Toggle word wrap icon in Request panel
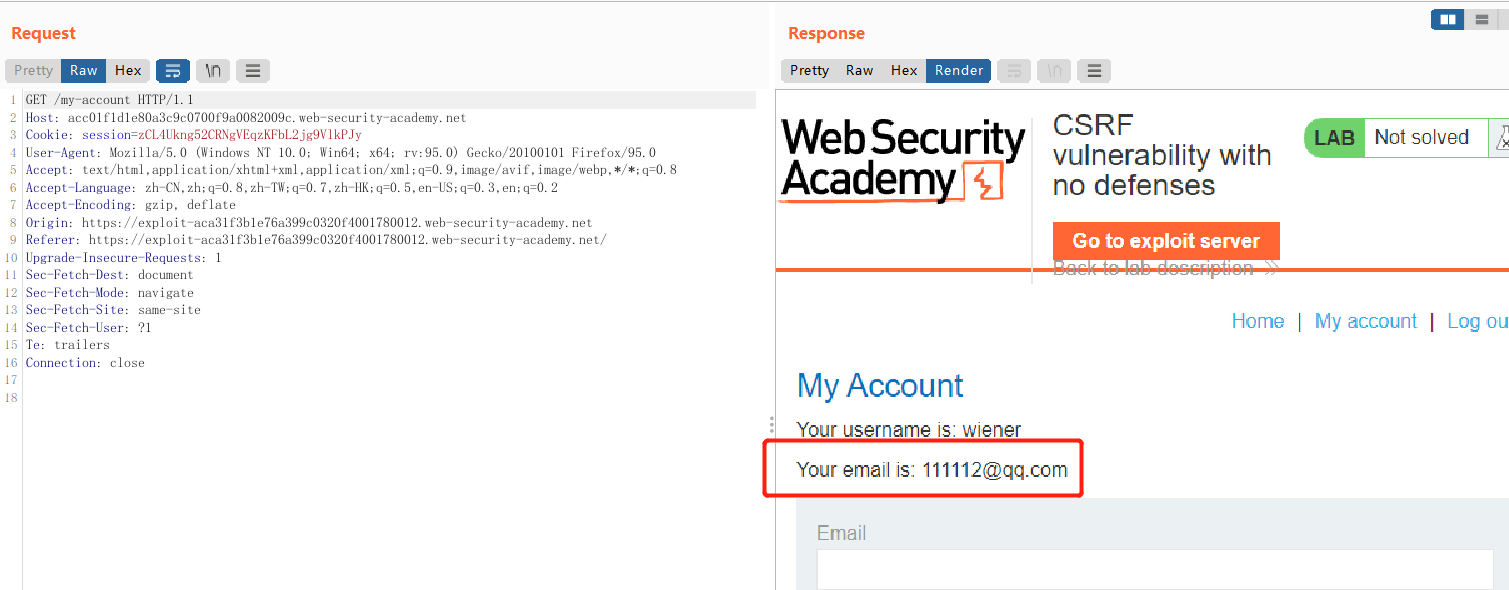The width and height of the screenshot is (1509, 590). pyautogui.click(x=173, y=71)
